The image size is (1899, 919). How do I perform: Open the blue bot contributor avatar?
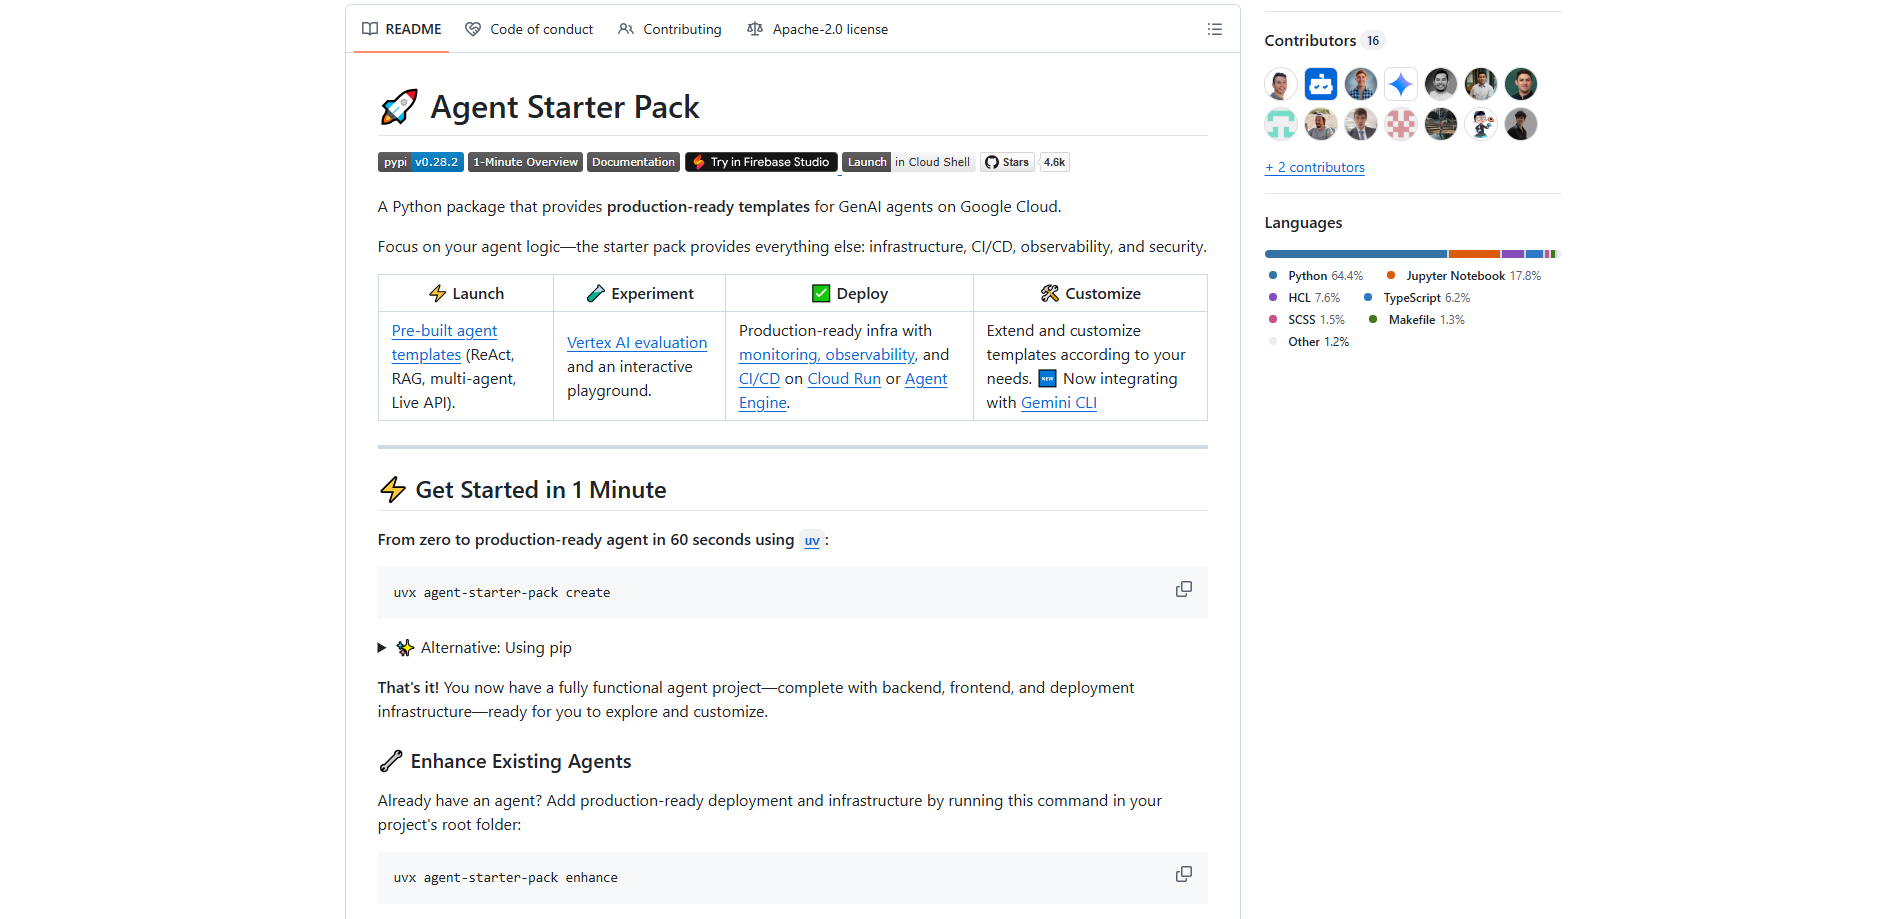pos(1320,84)
